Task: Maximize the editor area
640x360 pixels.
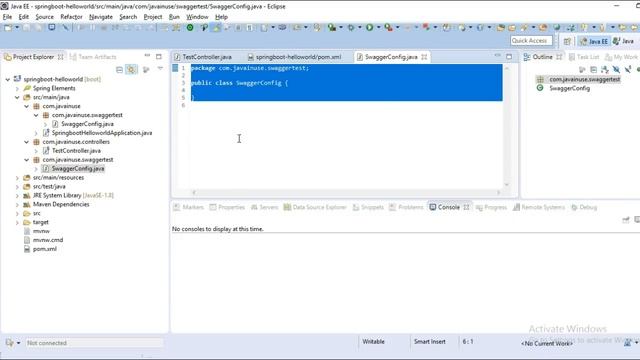Action: [509, 56]
